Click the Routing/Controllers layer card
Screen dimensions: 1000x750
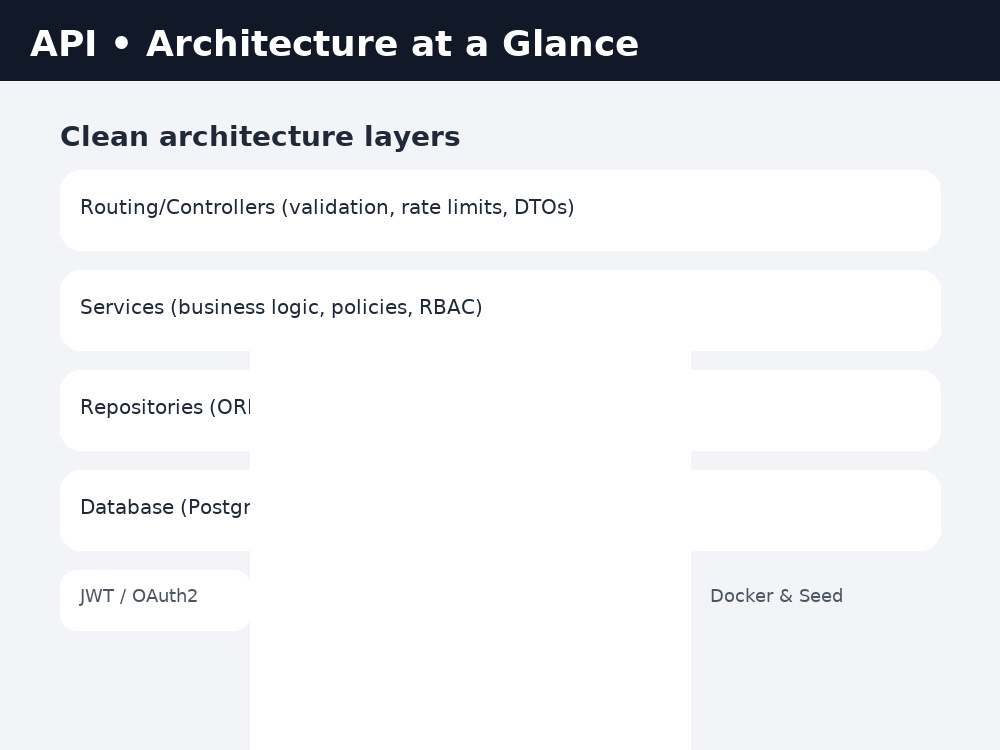[500, 210]
